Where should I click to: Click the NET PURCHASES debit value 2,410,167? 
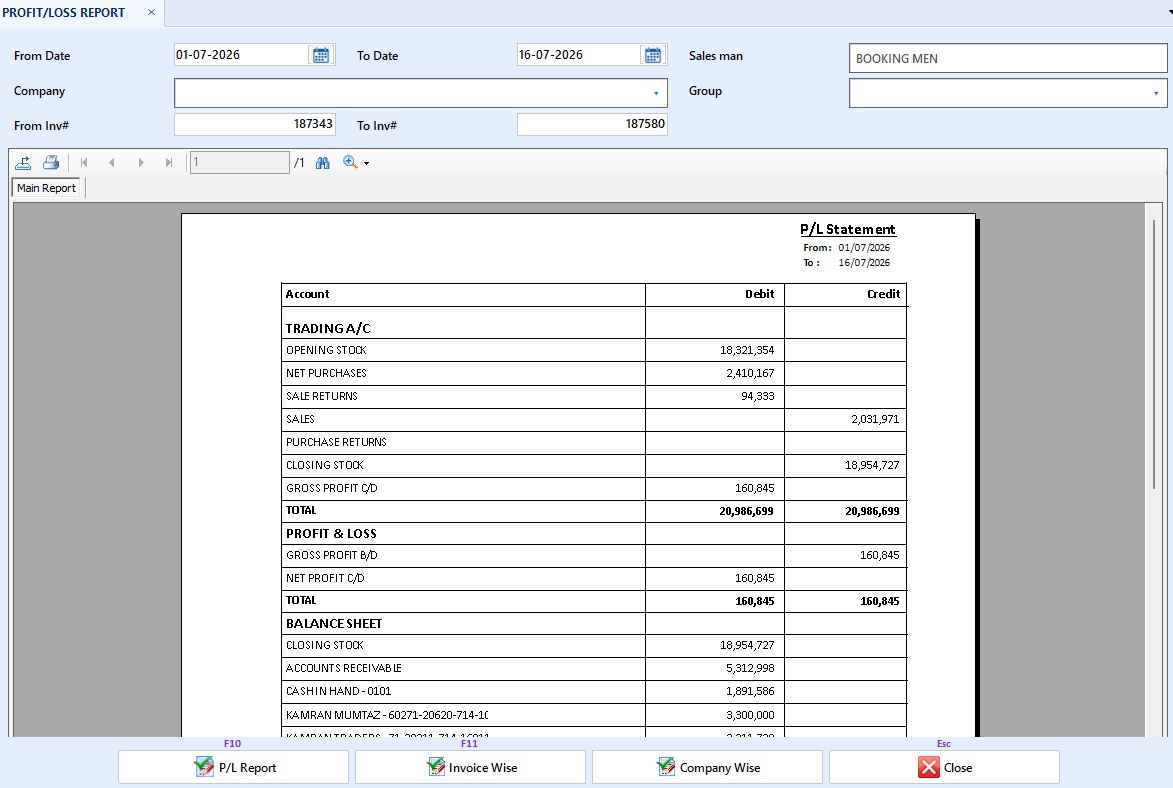click(x=750, y=373)
